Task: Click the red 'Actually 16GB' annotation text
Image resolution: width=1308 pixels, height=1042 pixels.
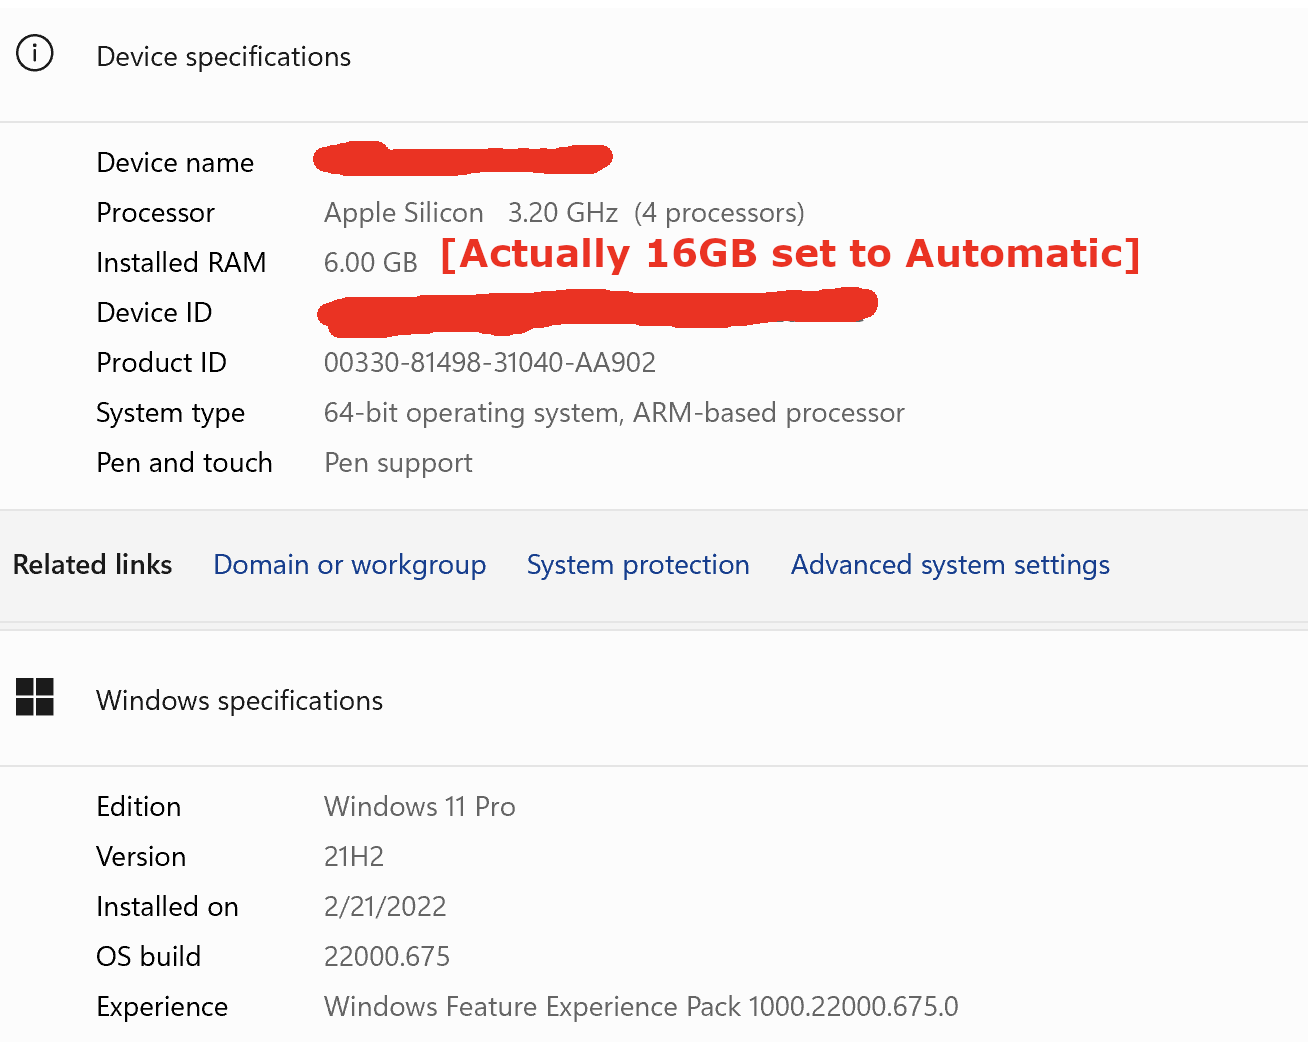Action: pyautogui.click(x=790, y=254)
